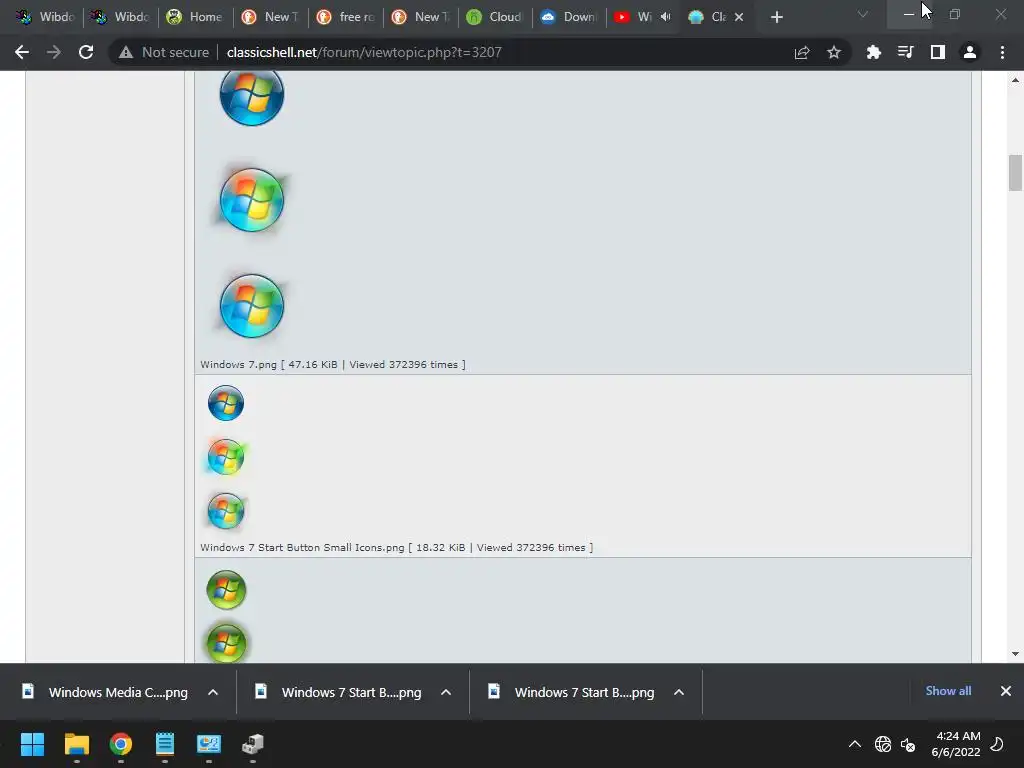Switch to the Cloud tab

point(496,17)
